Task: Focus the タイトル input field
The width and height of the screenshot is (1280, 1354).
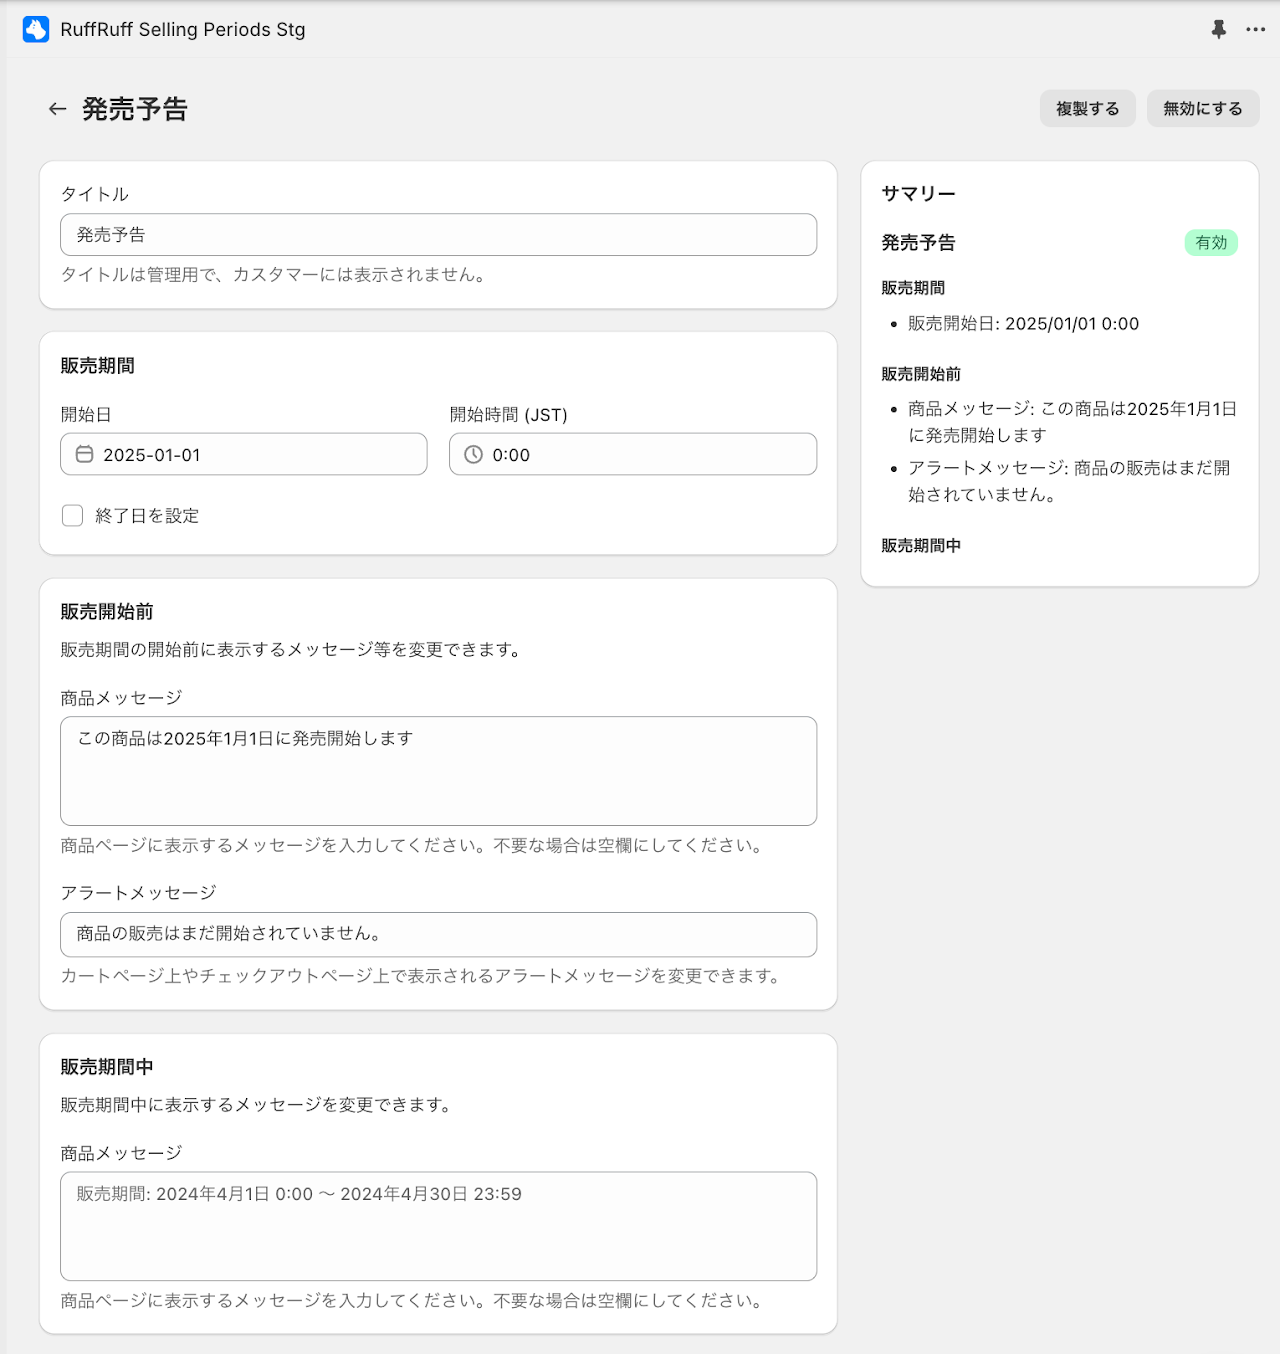Action: (x=438, y=235)
